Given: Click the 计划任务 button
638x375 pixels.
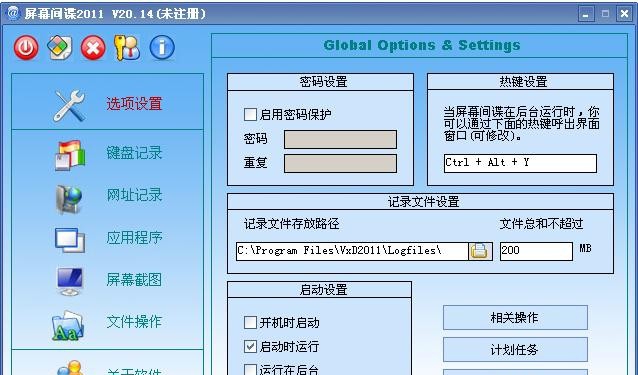Looking at the screenshot, I should coord(515,349).
